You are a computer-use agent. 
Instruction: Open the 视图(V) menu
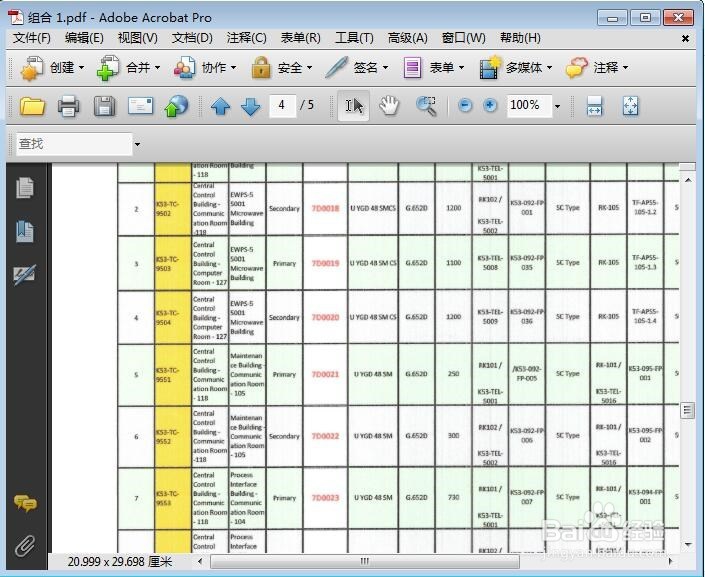(x=138, y=38)
